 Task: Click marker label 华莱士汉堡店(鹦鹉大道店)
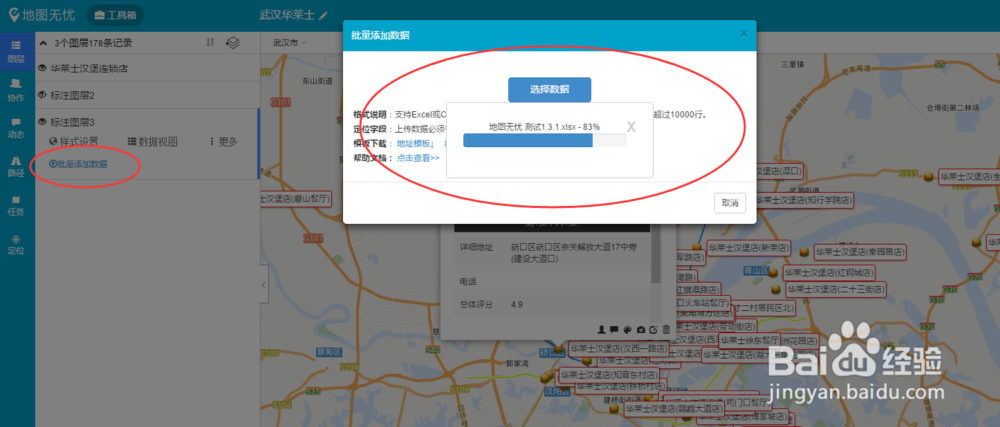(675, 409)
